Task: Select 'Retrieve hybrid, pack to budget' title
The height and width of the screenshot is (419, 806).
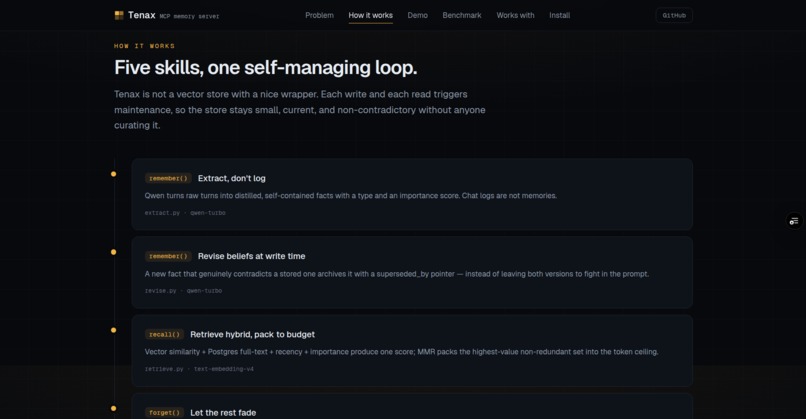Action: click(252, 334)
